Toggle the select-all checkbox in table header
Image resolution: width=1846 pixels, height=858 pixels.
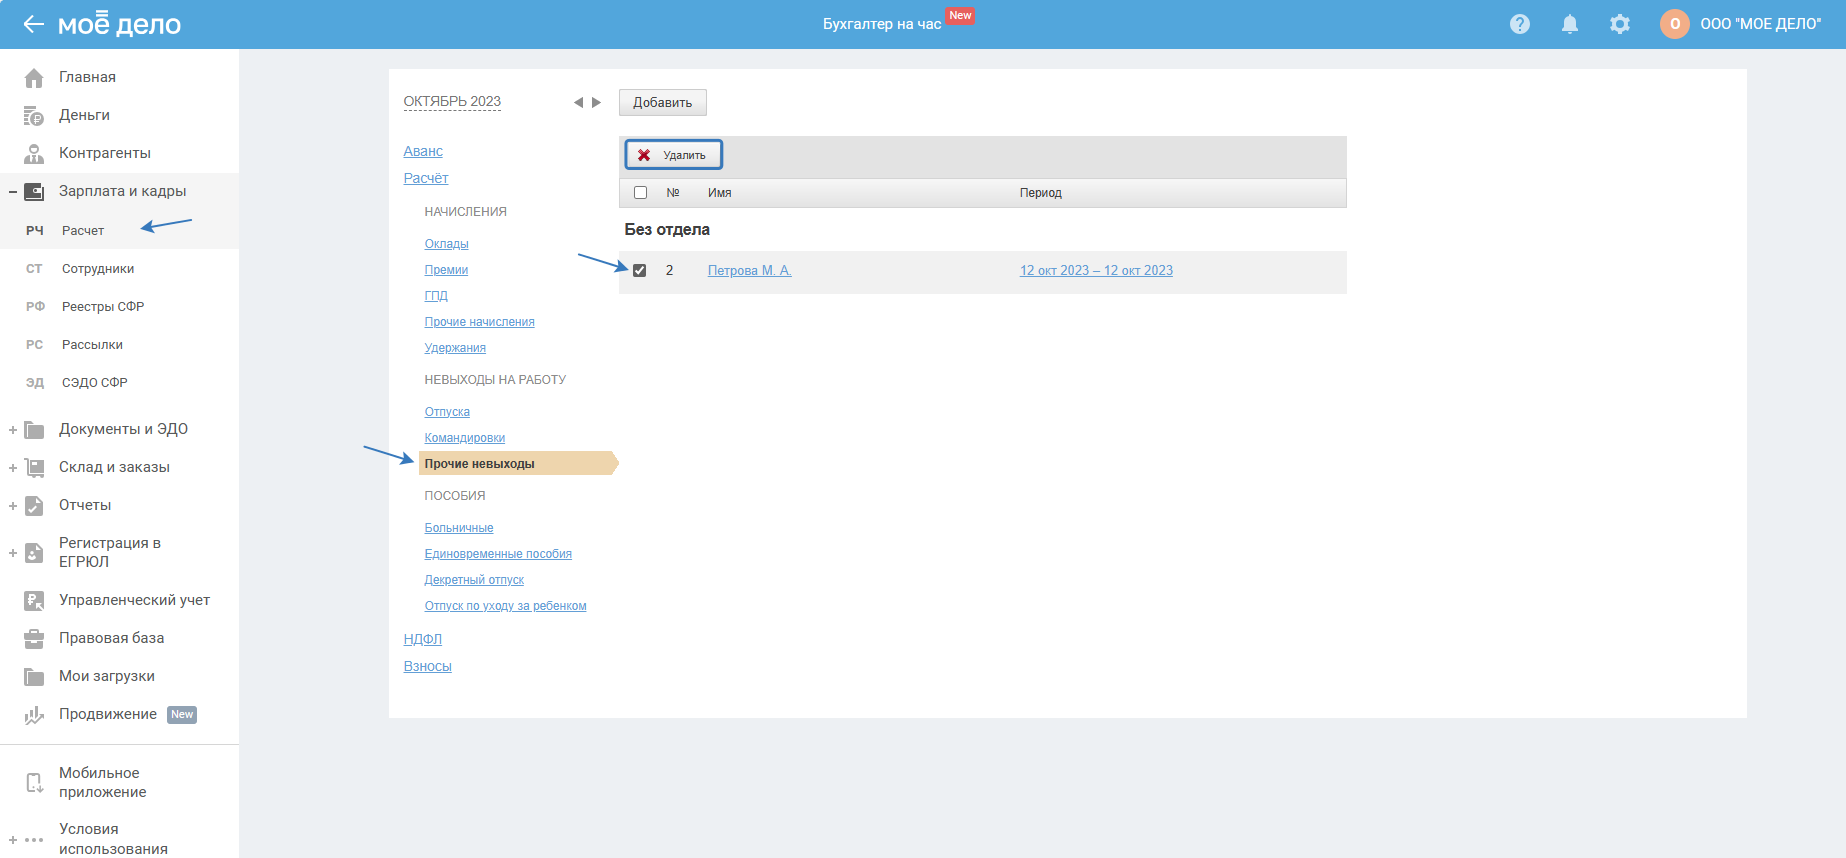coord(641,193)
